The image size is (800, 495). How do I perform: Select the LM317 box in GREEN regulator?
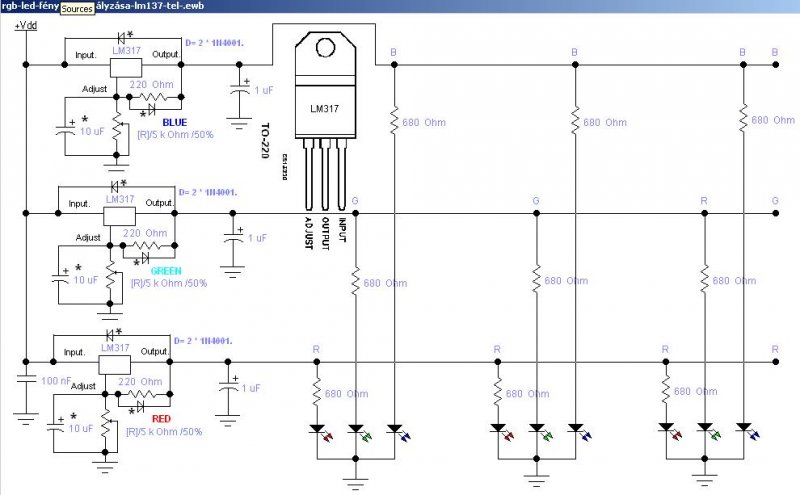(119, 216)
